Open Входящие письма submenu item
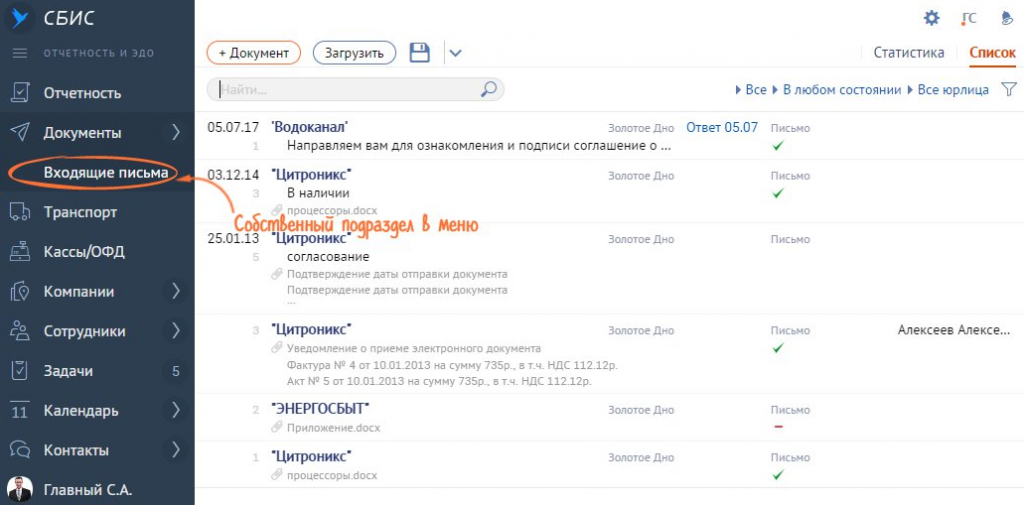1024x505 pixels. pos(106,172)
